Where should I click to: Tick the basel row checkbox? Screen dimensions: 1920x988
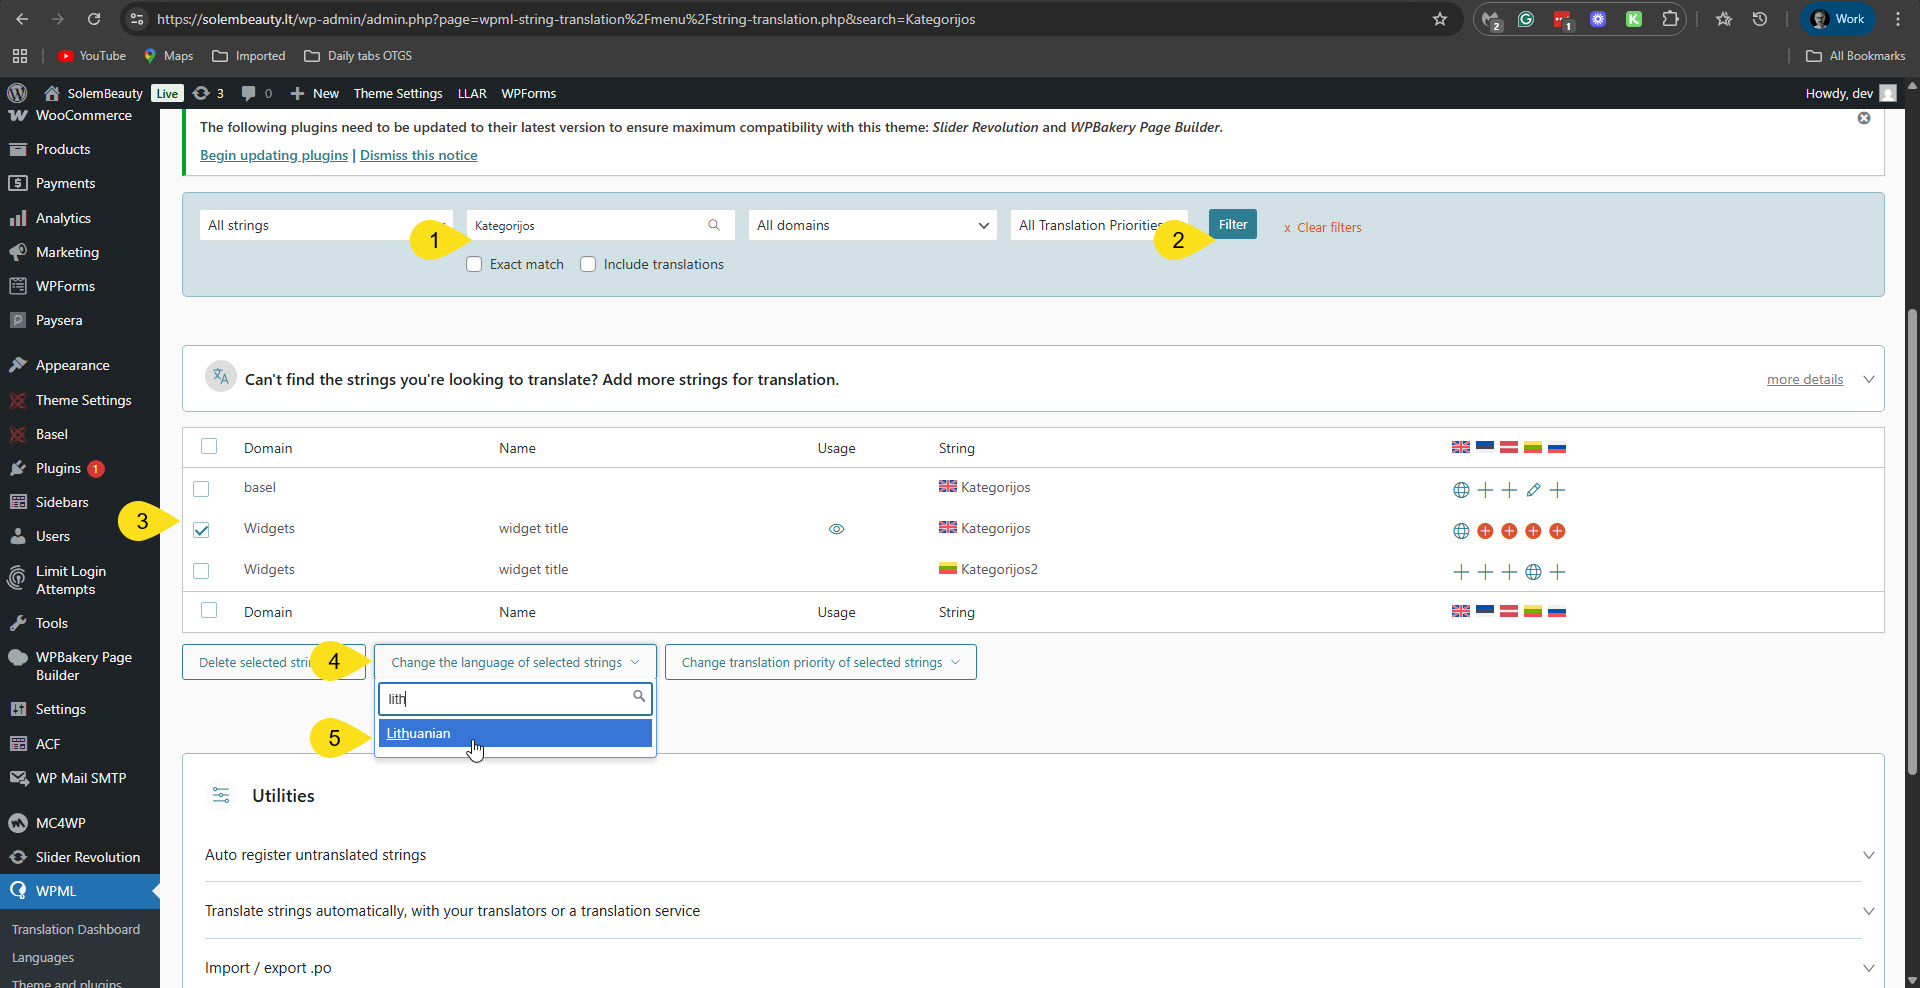201,489
